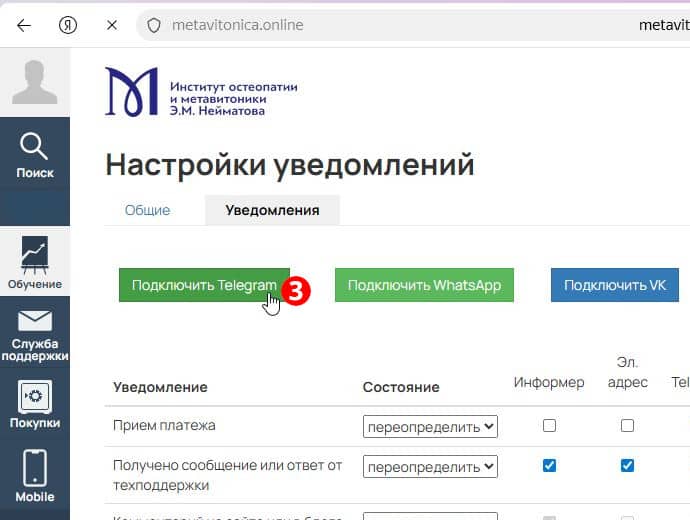Open Обучение section in sidebar
The image size is (690, 520).
pos(35,263)
